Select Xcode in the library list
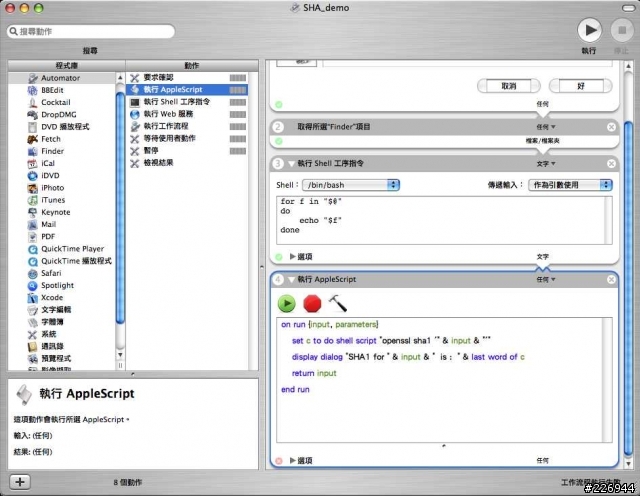Screen dimensions: 640x496 (x=62, y=298)
